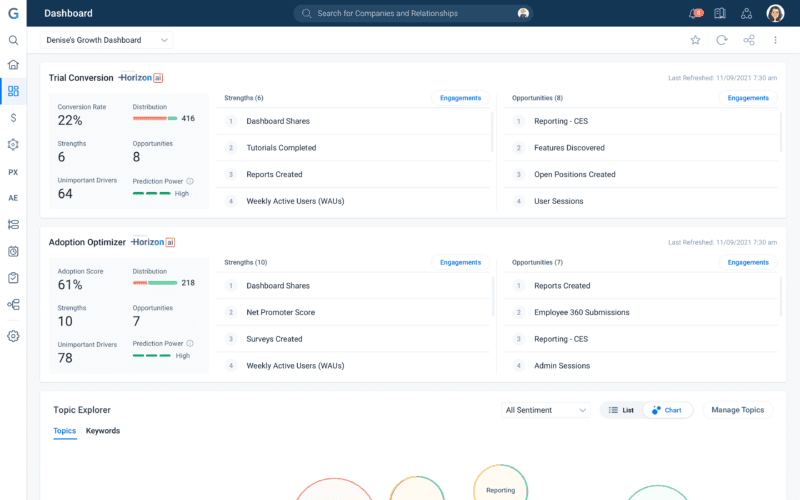Open the three-dot more options menu
Screen dimensions: 800x500
coord(775,40)
